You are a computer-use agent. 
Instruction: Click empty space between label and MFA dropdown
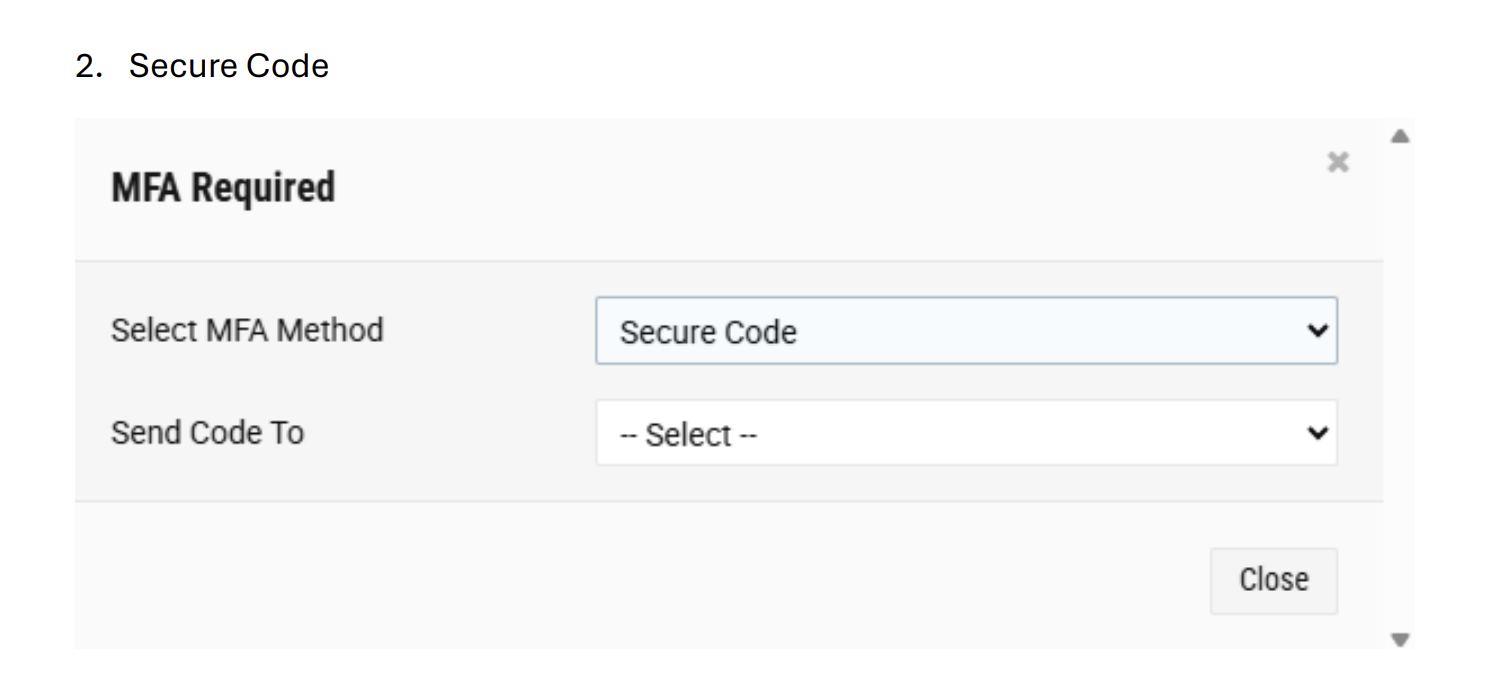point(490,330)
